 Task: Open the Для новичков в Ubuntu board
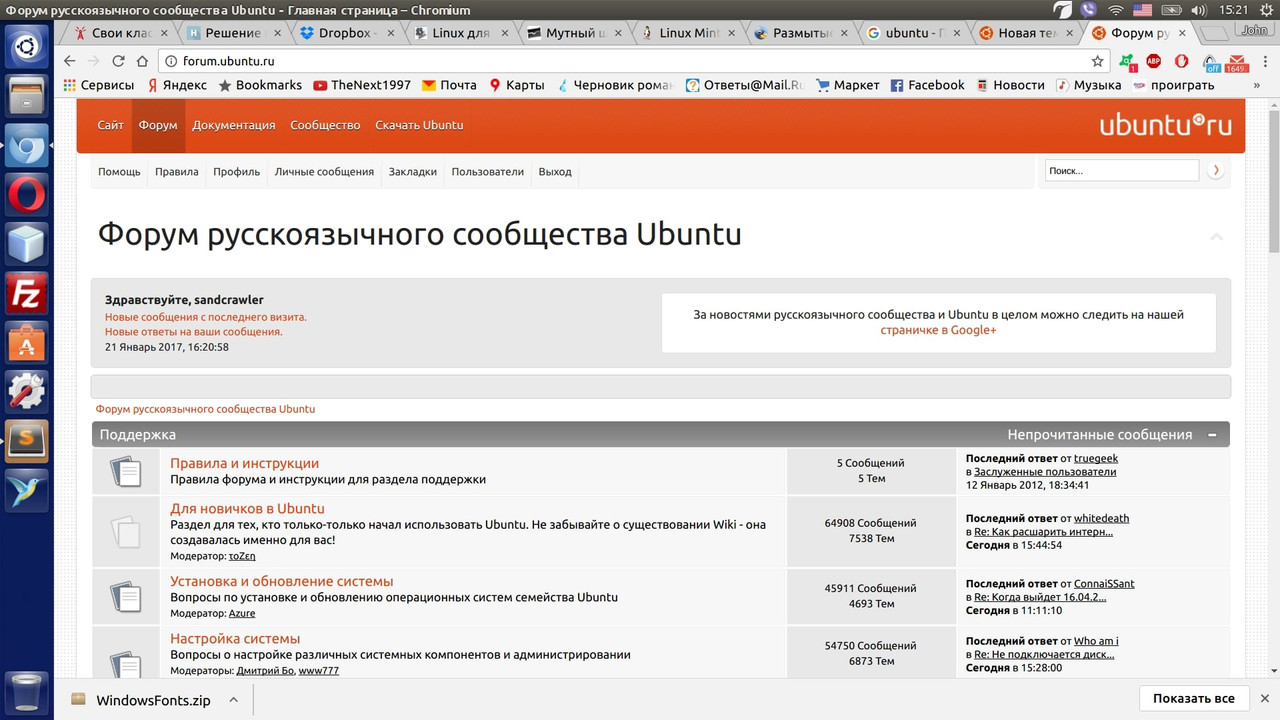pyautogui.click(x=247, y=508)
